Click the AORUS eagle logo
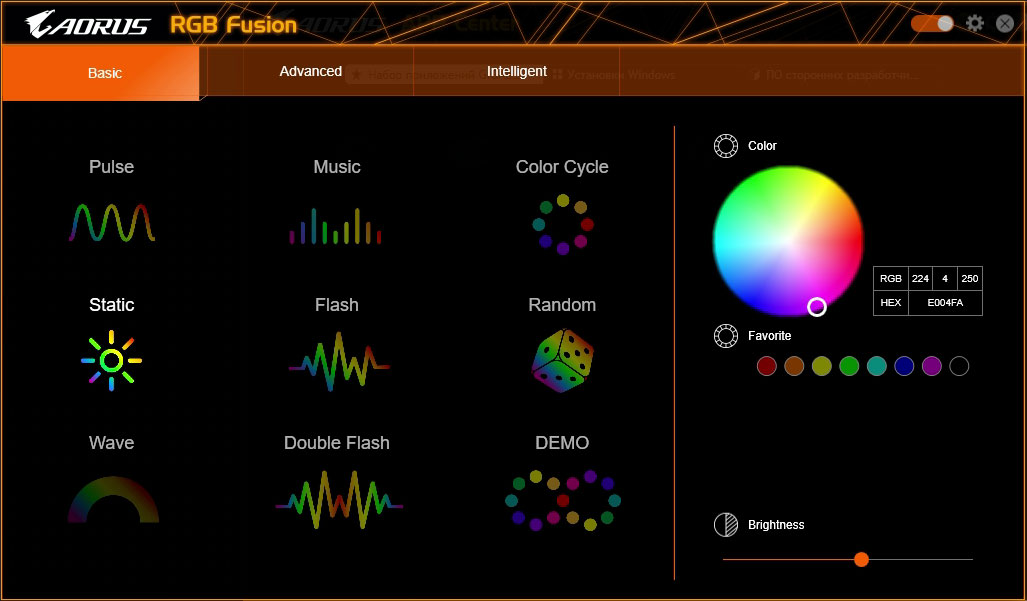The width and height of the screenshot is (1027, 601). [88, 24]
